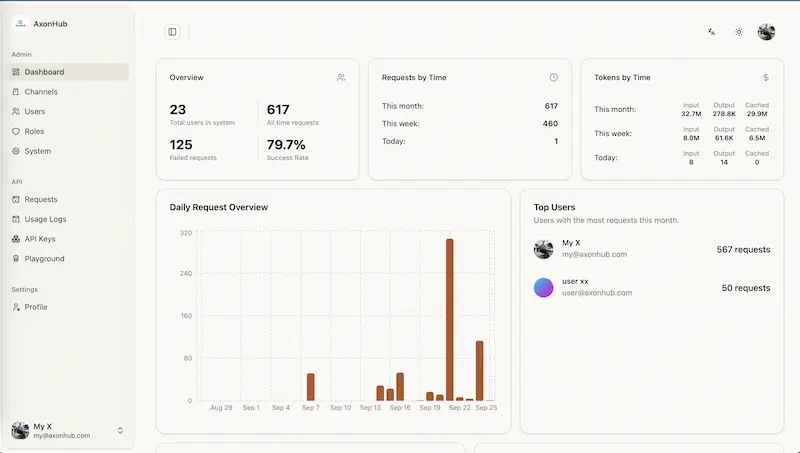Click the 617 all time requests figure
Image resolution: width=800 pixels, height=453 pixels.
point(278,110)
